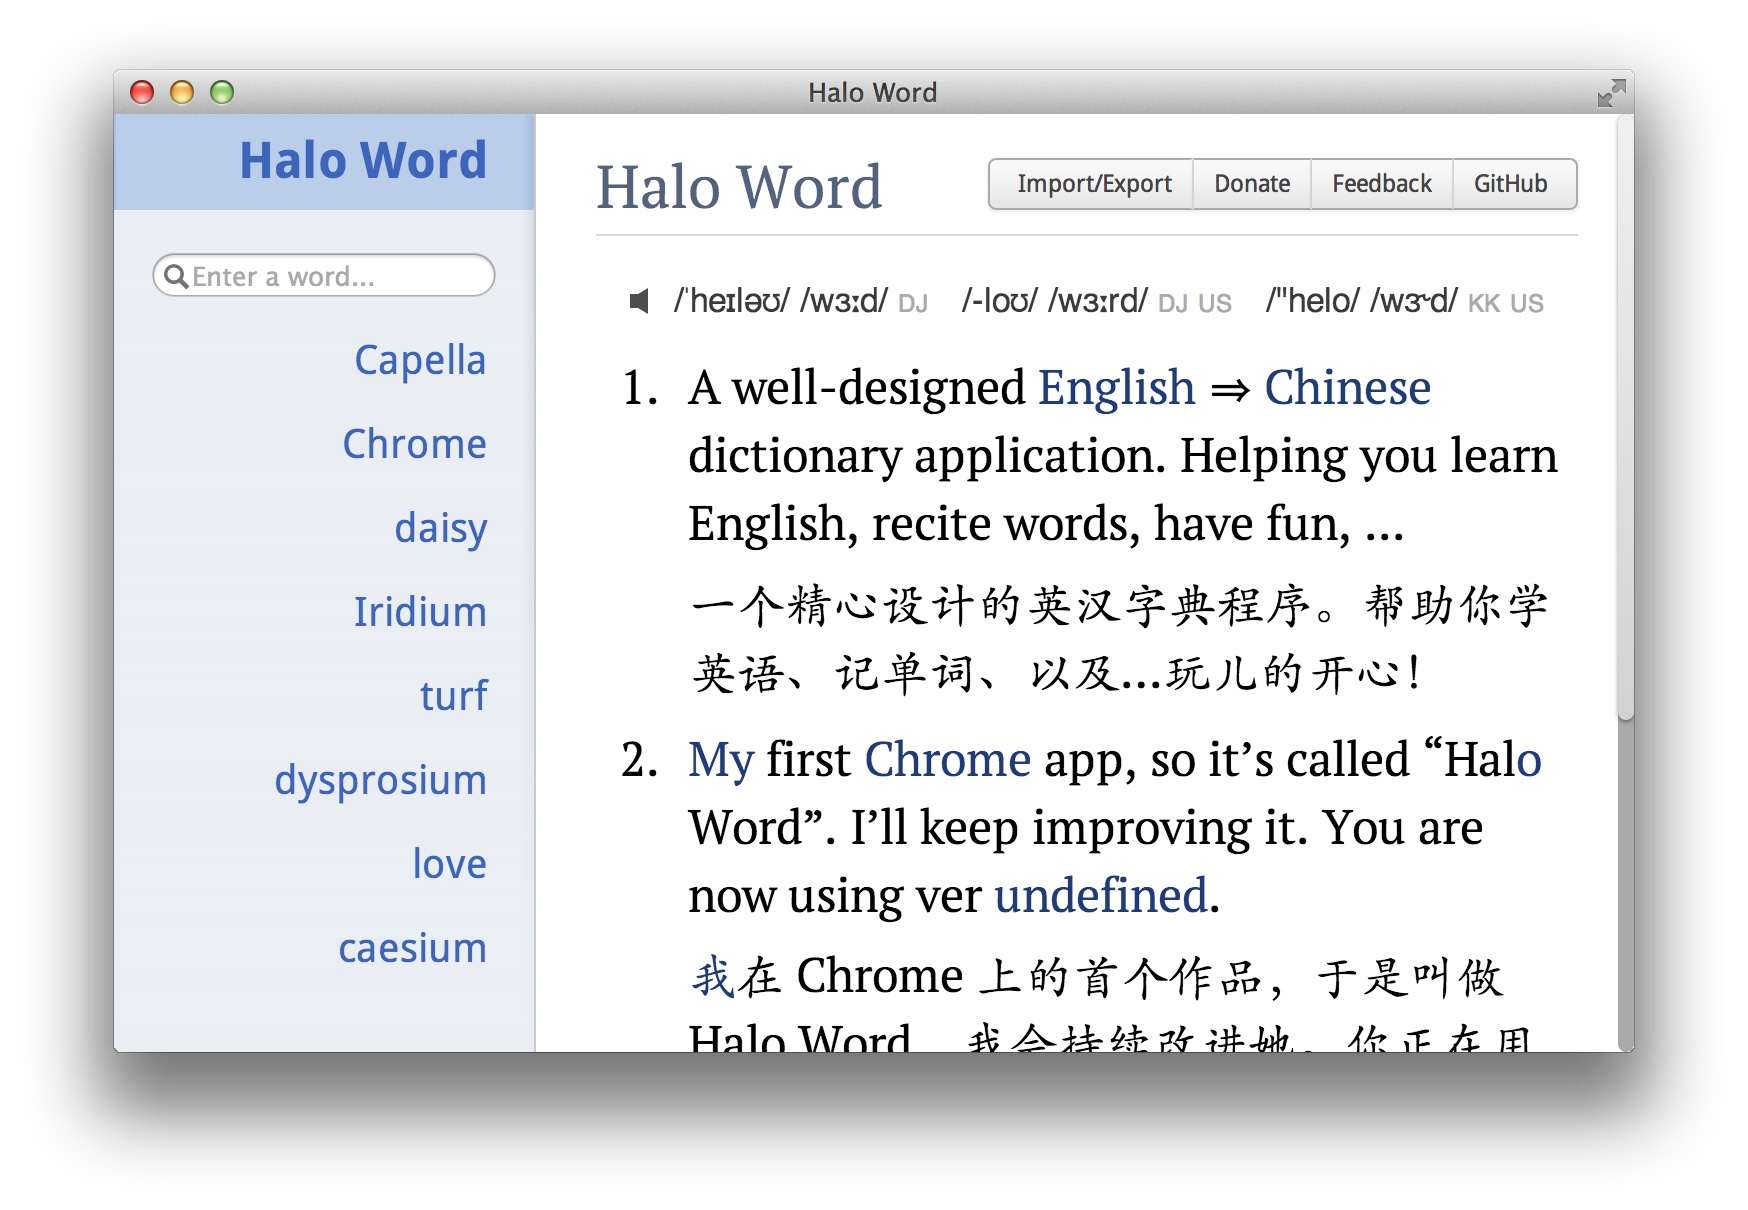Play the pronunciation speaker icon

(639, 301)
